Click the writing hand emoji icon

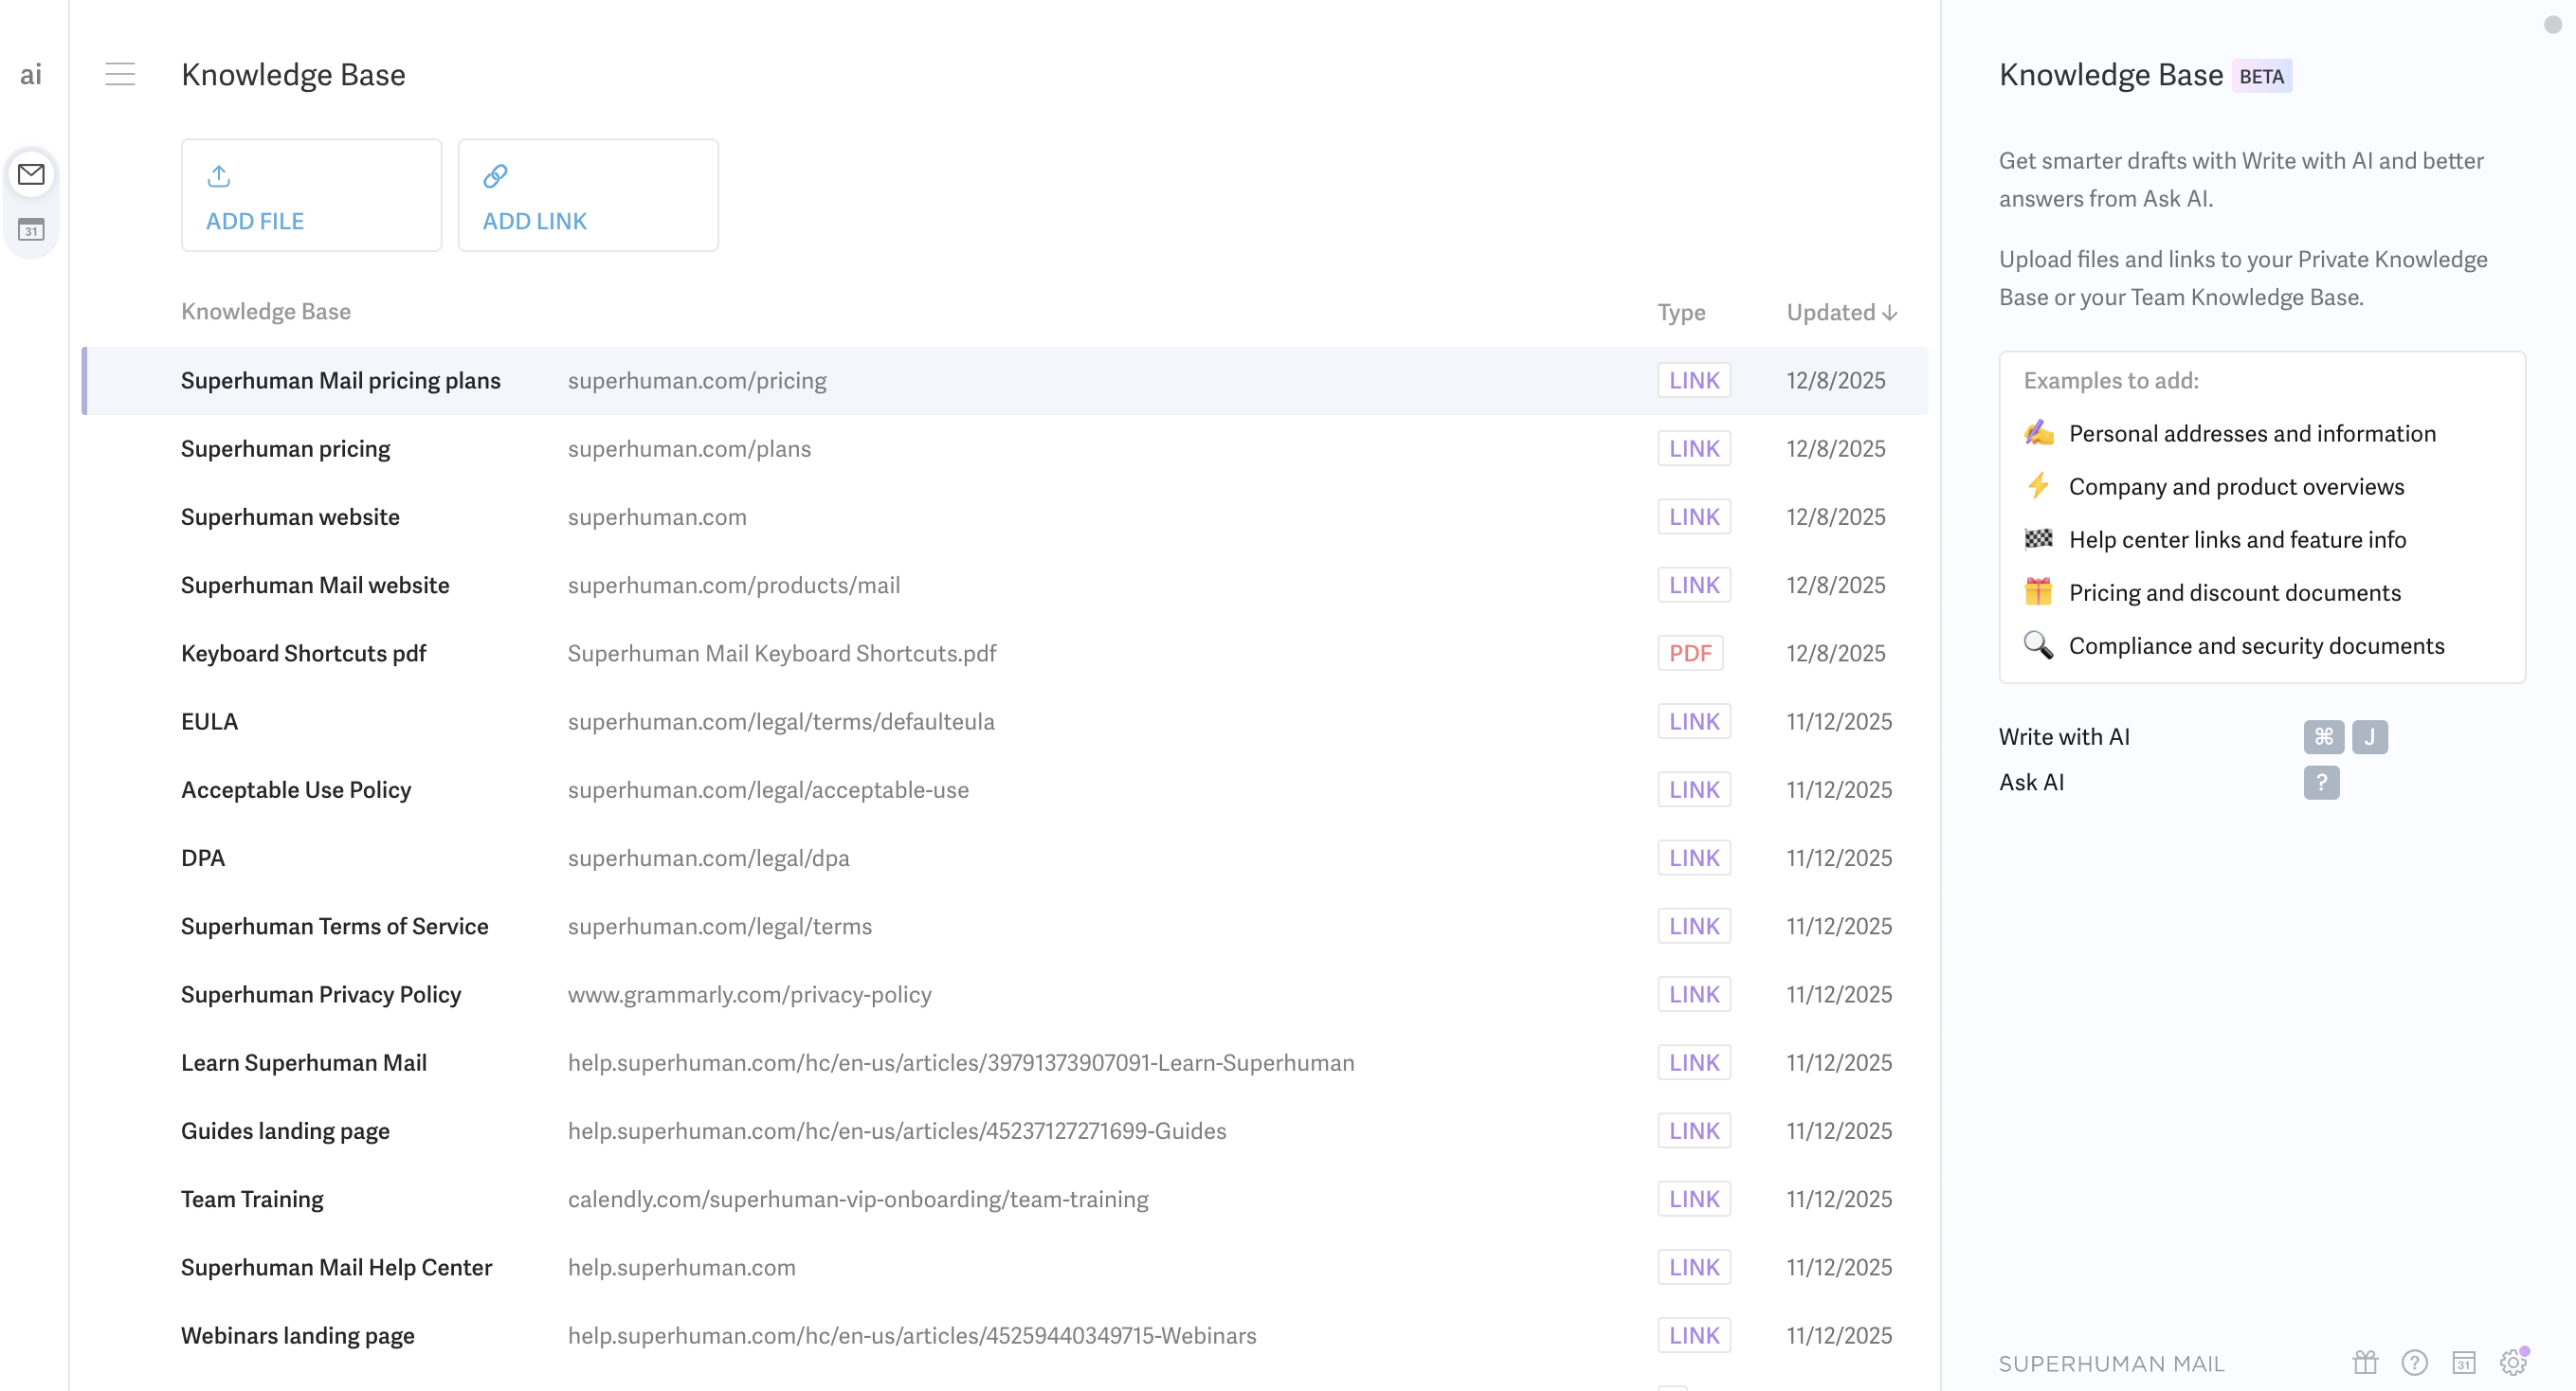pos(2038,433)
